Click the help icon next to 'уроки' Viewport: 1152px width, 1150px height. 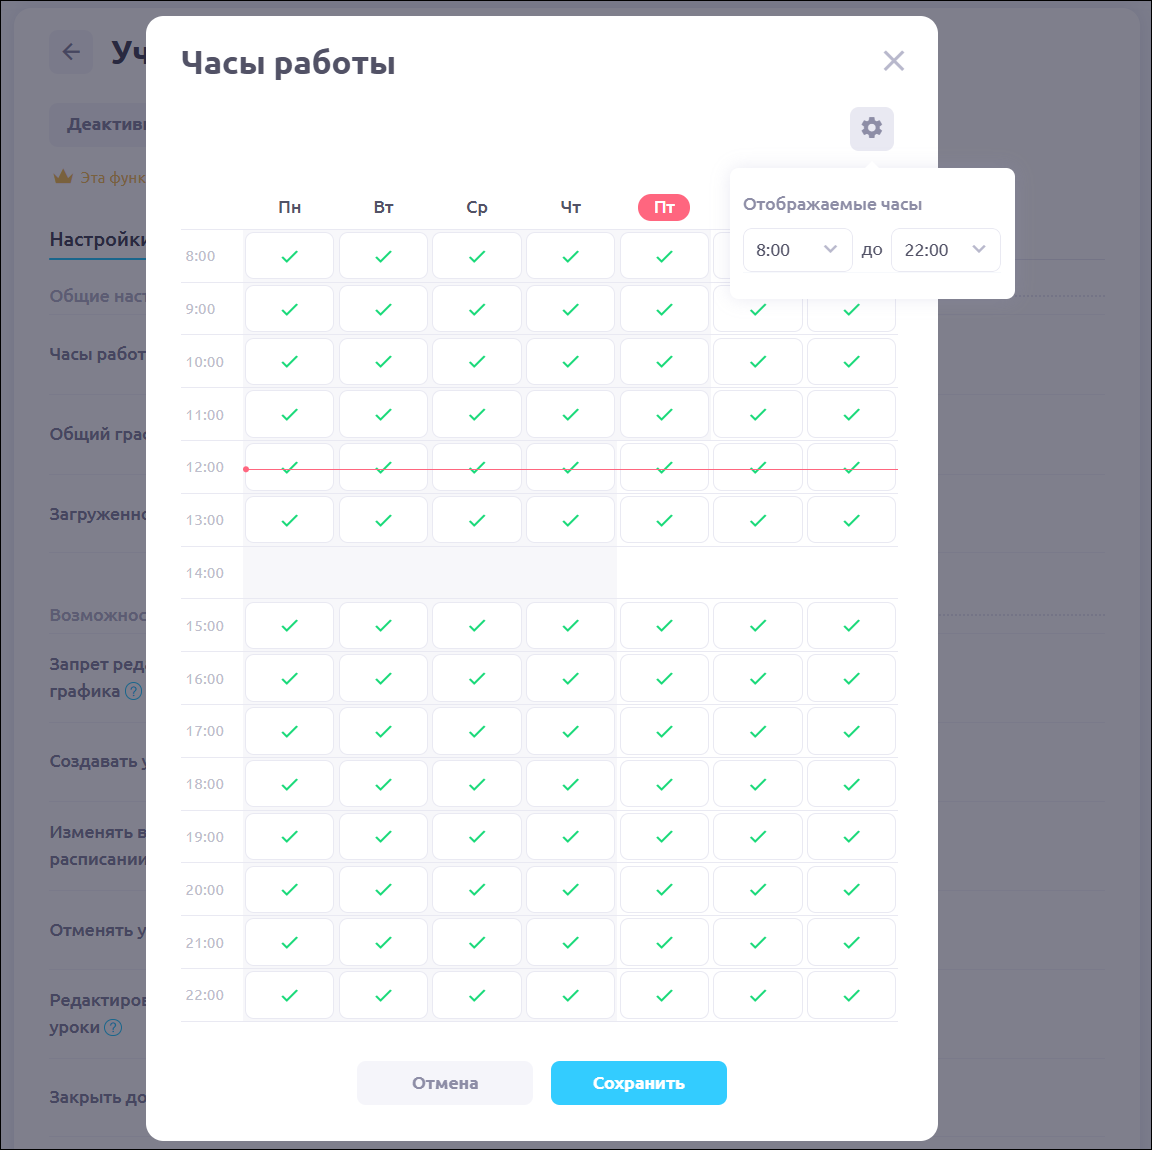[x=113, y=1027]
